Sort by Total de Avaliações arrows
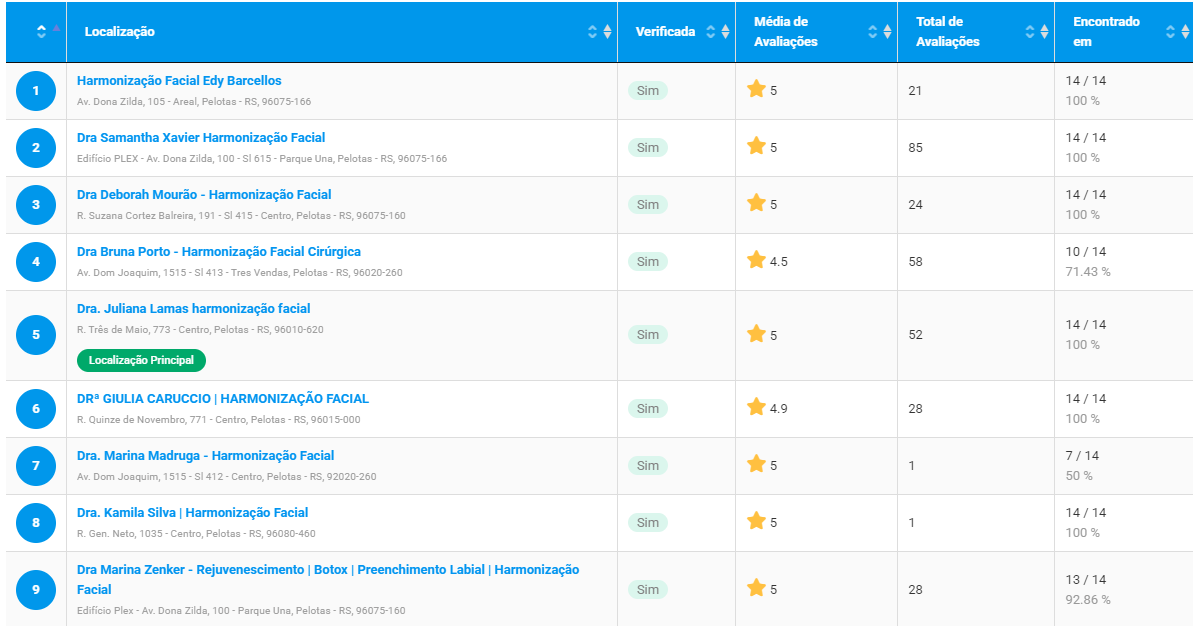The height and width of the screenshot is (626, 1193). pos(1036,31)
